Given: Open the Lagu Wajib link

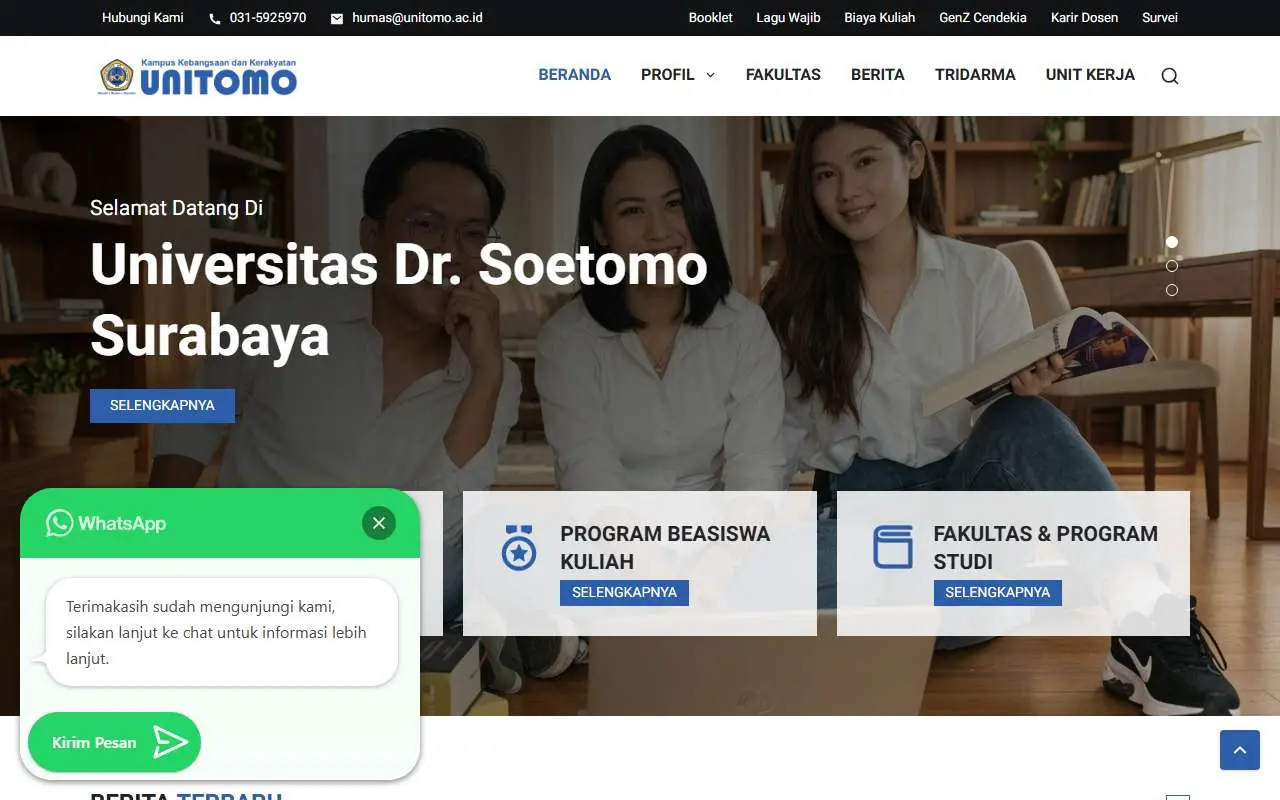Looking at the screenshot, I should [x=788, y=18].
